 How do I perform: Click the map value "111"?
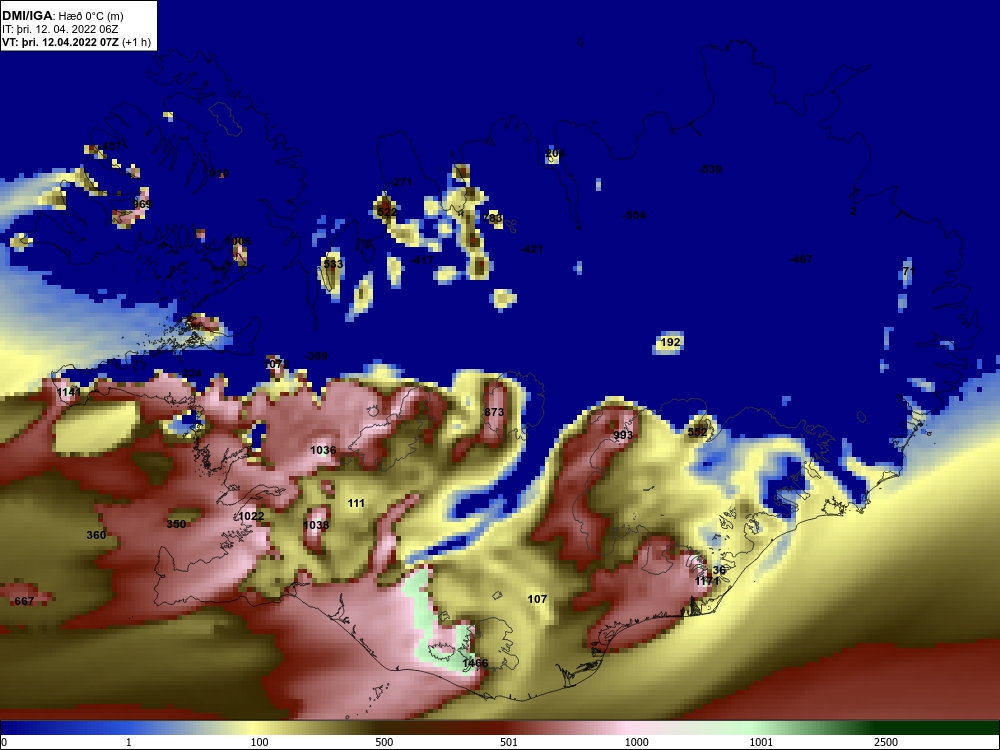pyautogui.click(x=356, y=503)
